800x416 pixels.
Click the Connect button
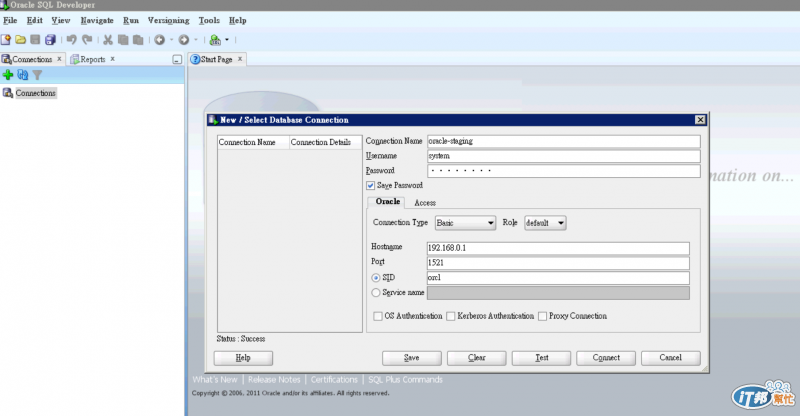tap(606, 358)
